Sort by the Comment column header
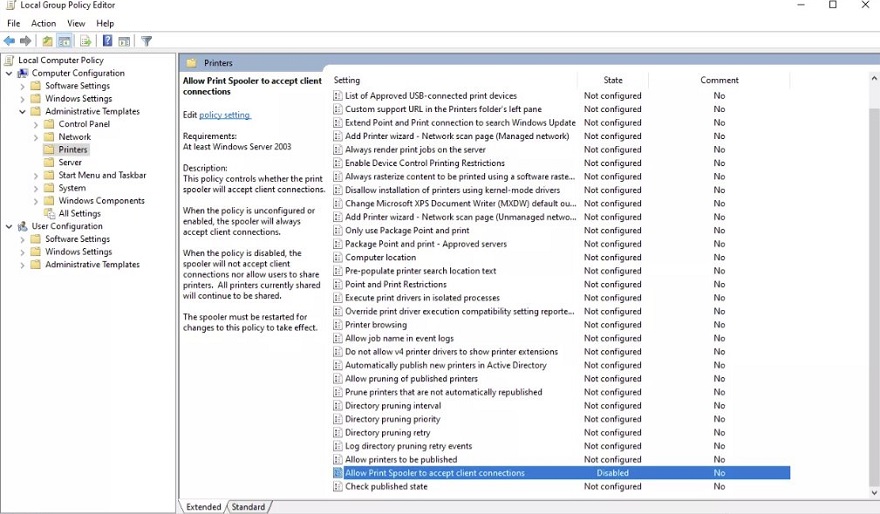880x514 pixels. (719, 80)
